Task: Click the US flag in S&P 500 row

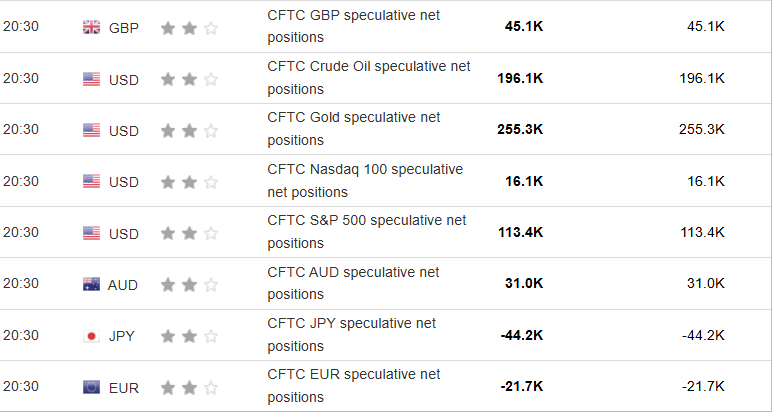Action: pyautogui.click(x=91, y=233)
